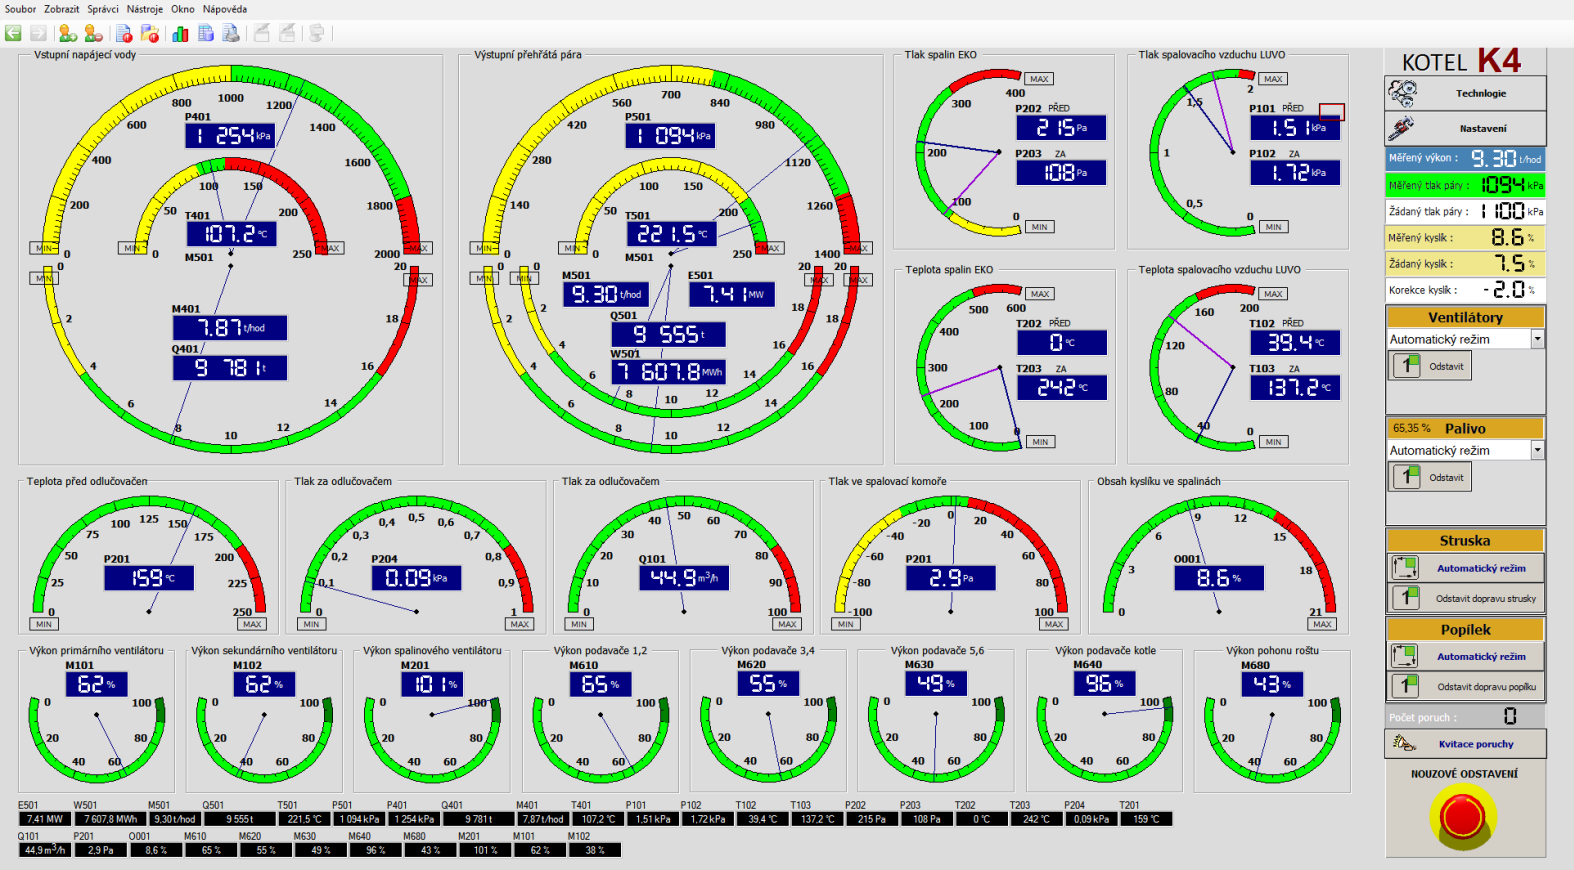Click the remove user toolbar icon
This screenshot has height=870, width=1574.
point(93,33)
